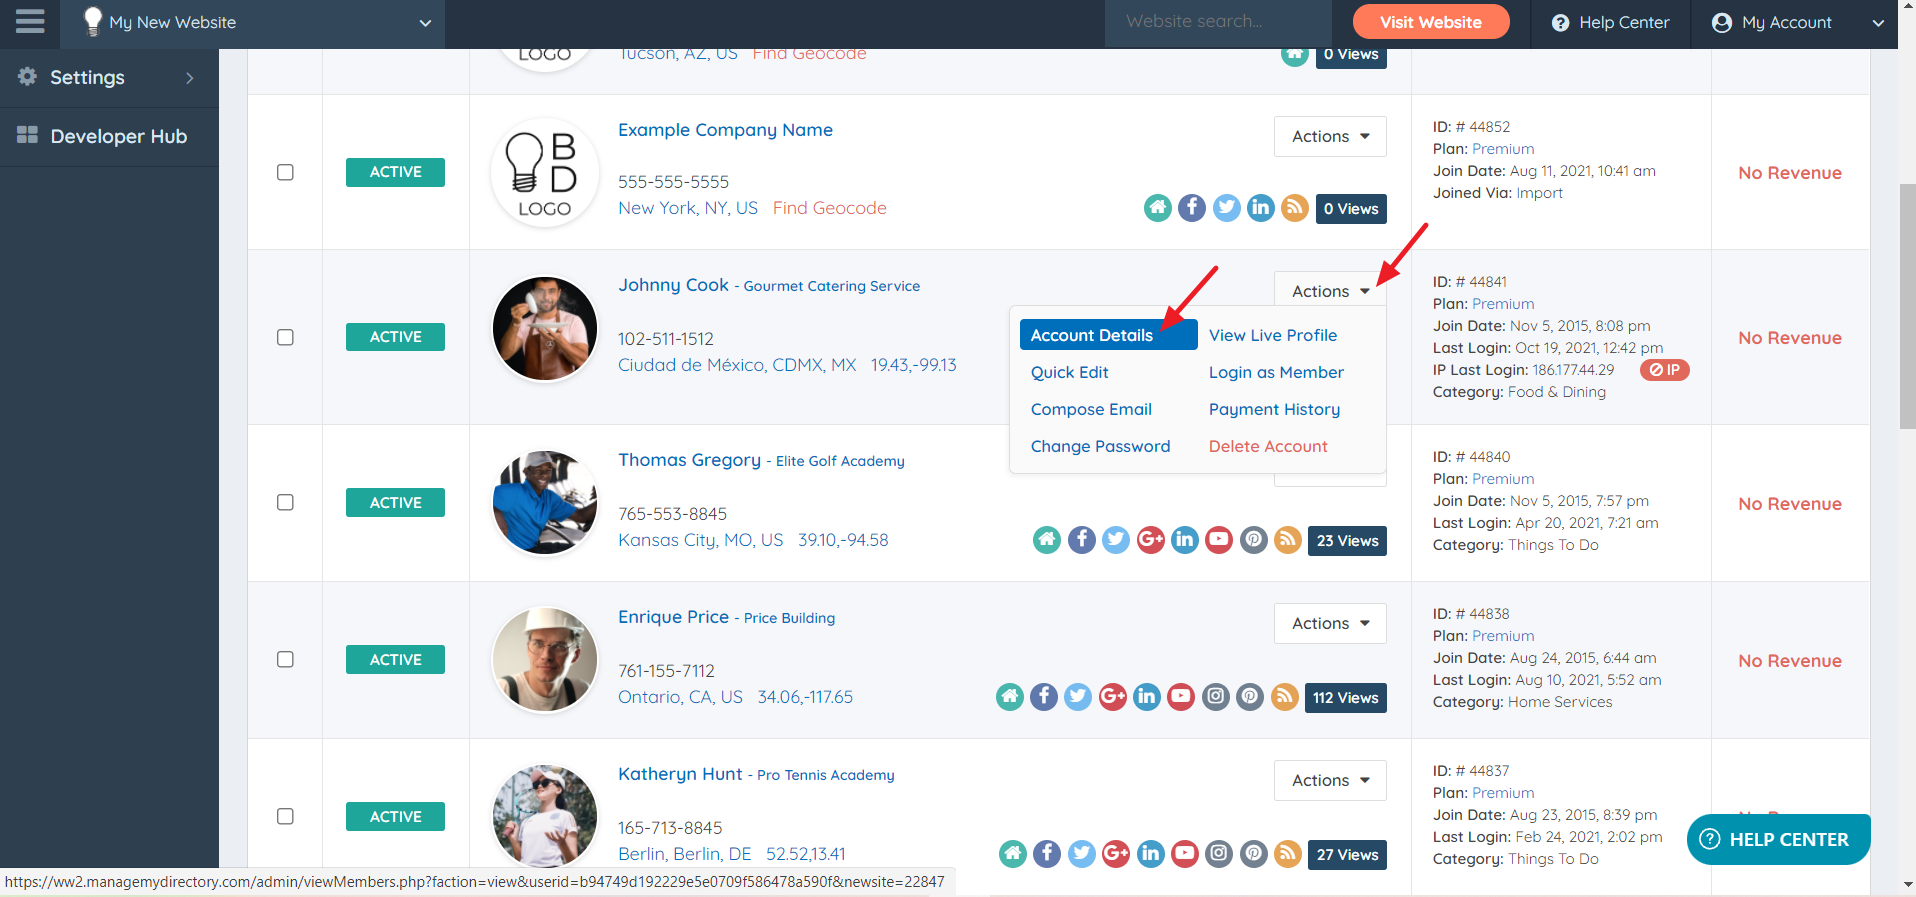Choose Payment History in Actions menu
The width and height of the screenshot is (1916, 897).
[x=1274, y=409]
